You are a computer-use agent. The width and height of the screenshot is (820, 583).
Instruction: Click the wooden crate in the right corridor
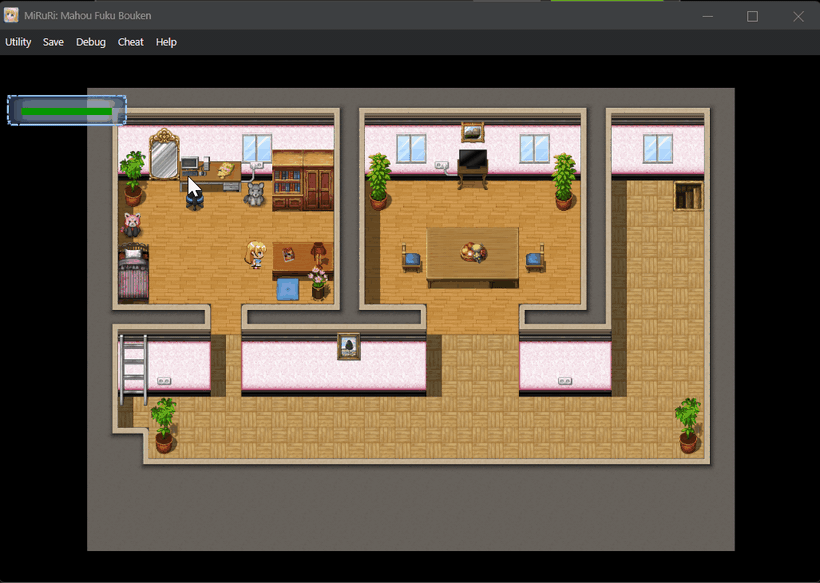coord(688,196)
